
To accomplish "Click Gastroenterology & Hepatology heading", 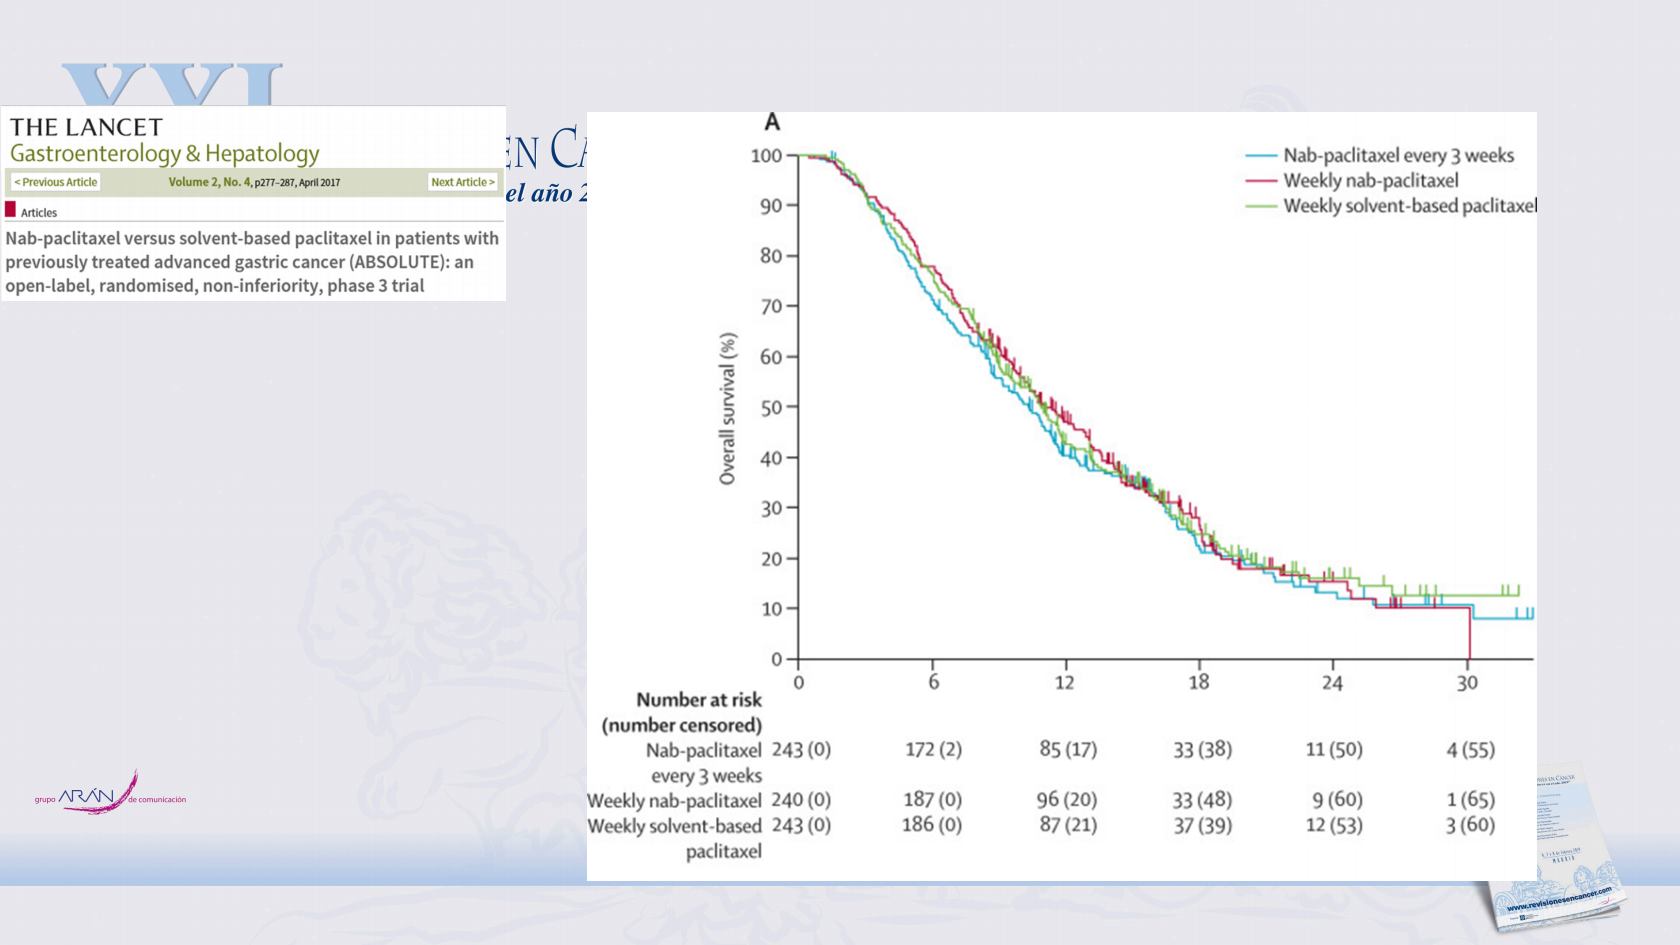I will coord(165,153).
